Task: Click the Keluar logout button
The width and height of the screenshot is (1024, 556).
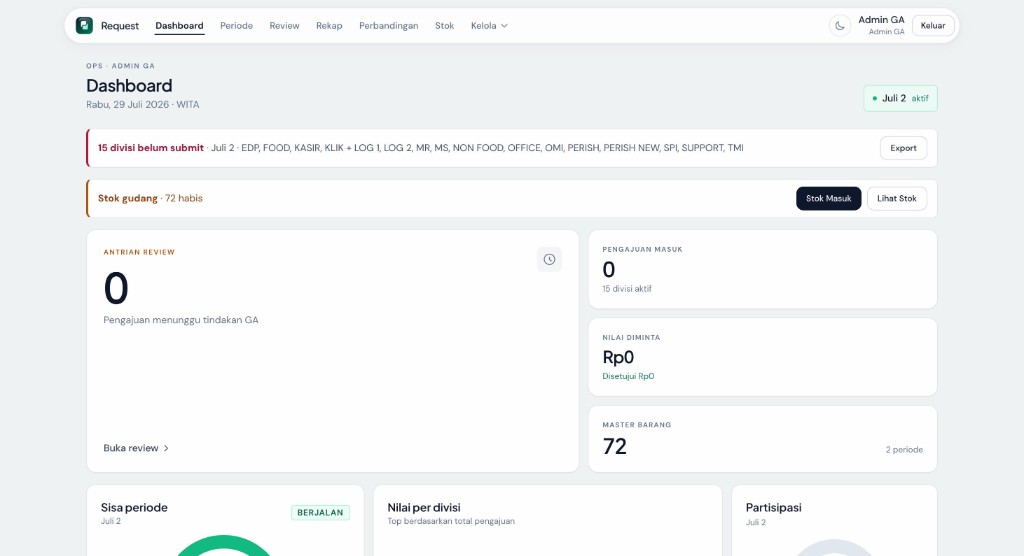Action: tap(933, 26)
